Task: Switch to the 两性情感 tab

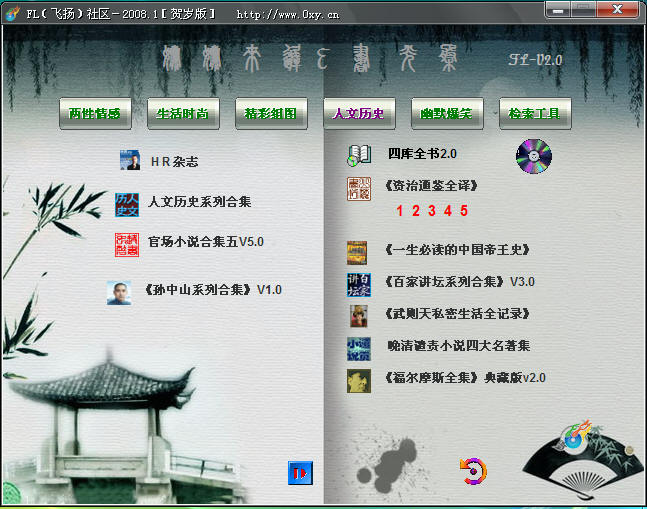Action: (x=95, y=114)
